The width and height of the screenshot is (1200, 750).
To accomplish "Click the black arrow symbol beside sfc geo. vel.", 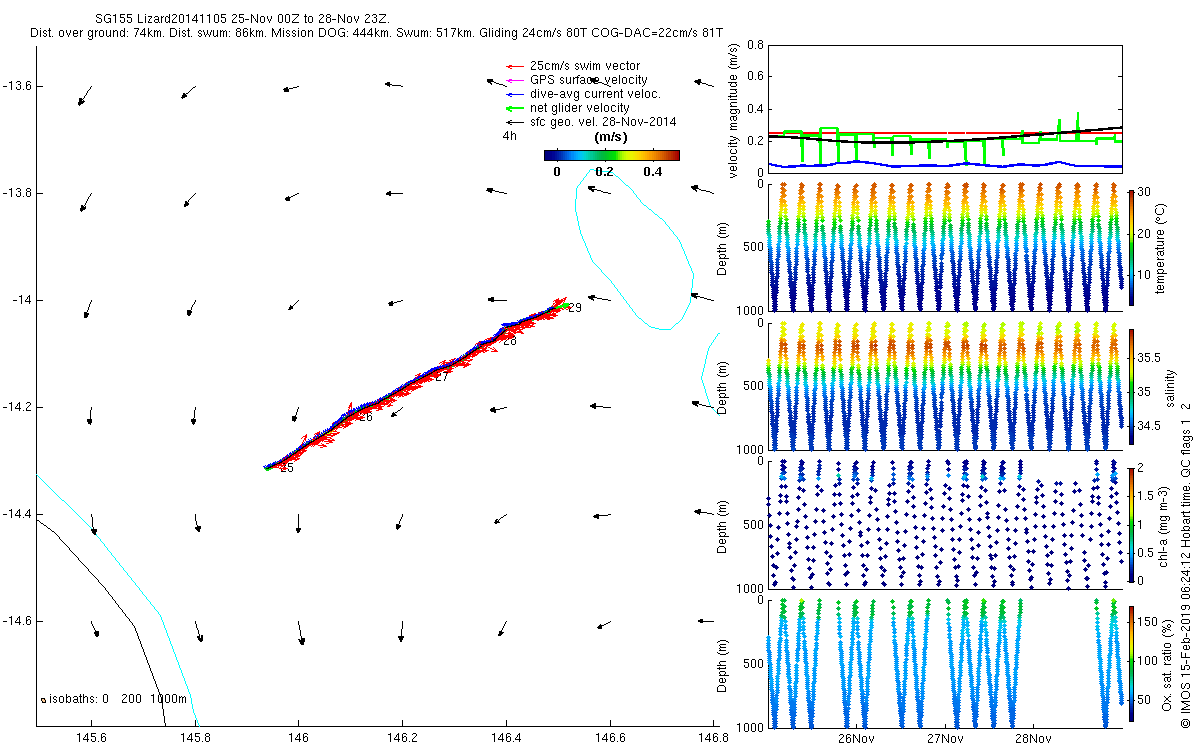I will point(515,122).
